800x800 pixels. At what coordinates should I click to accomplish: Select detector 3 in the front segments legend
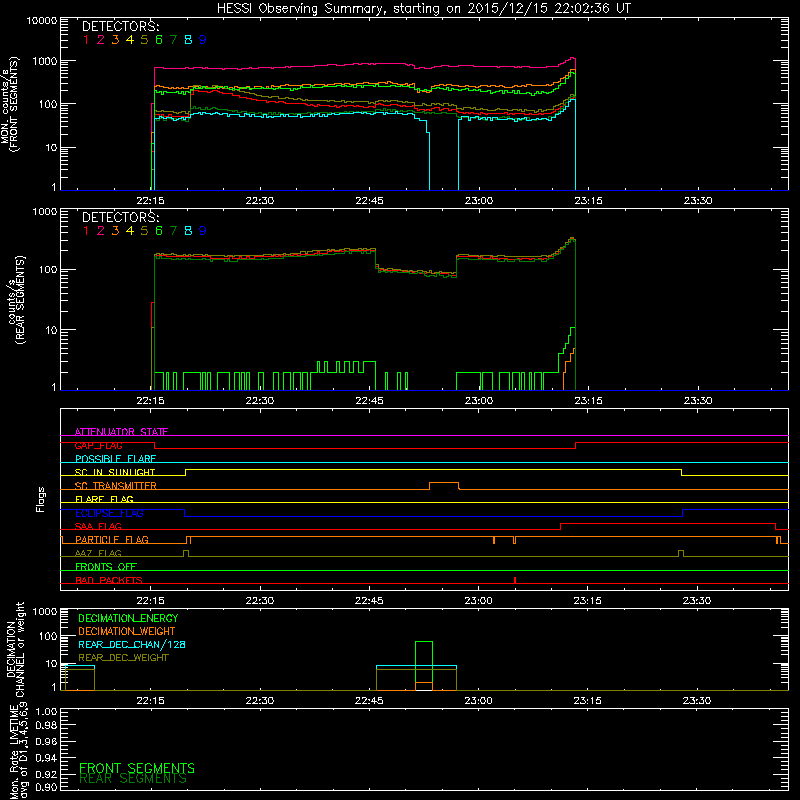tap(115, 40)
